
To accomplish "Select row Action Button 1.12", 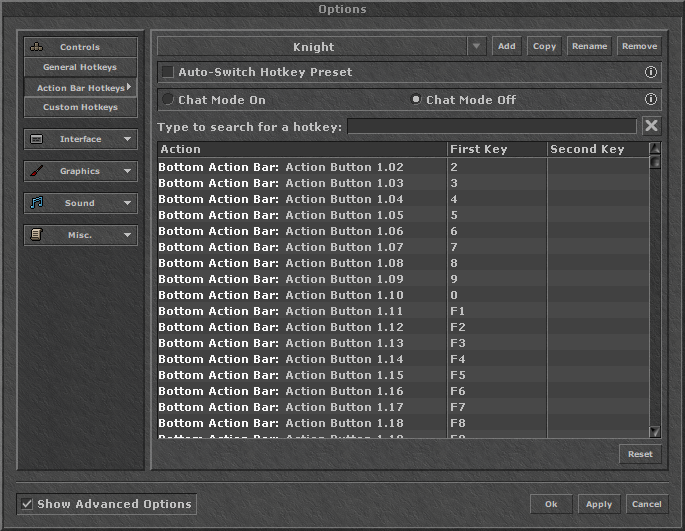I will click(x=403, y=327).
